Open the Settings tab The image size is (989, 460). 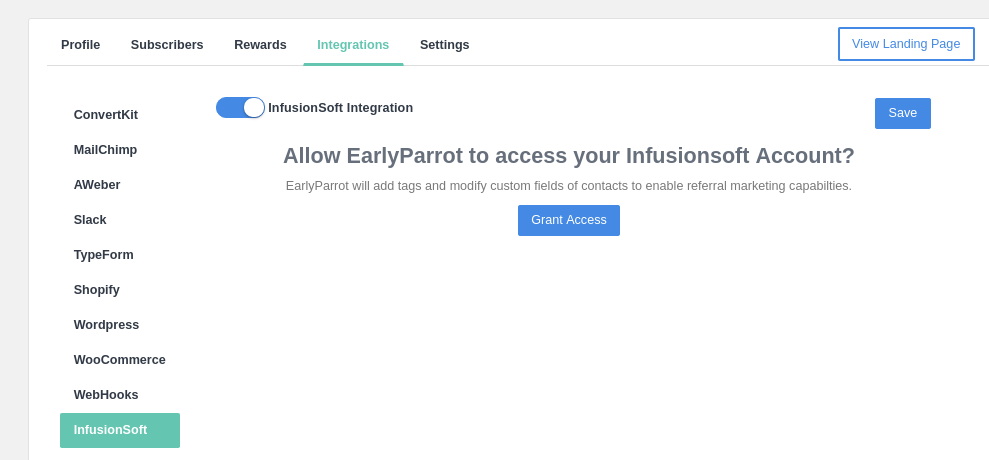pyautogui.click(x=445, y=45)
